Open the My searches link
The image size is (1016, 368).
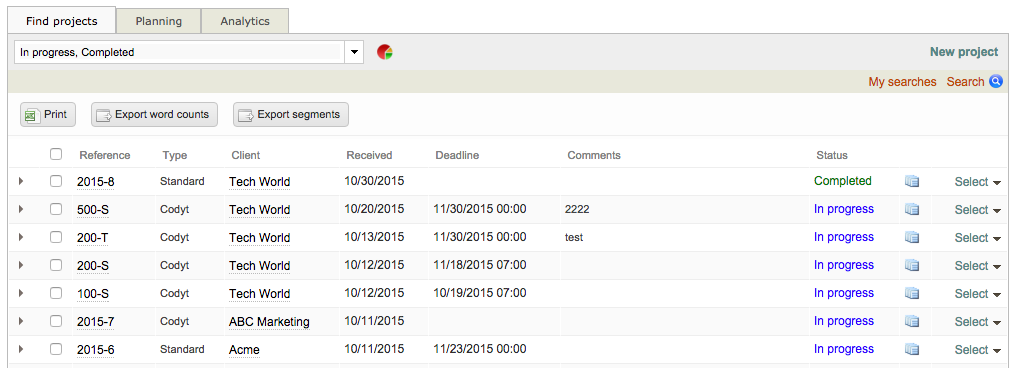click(x=902, y=82)
